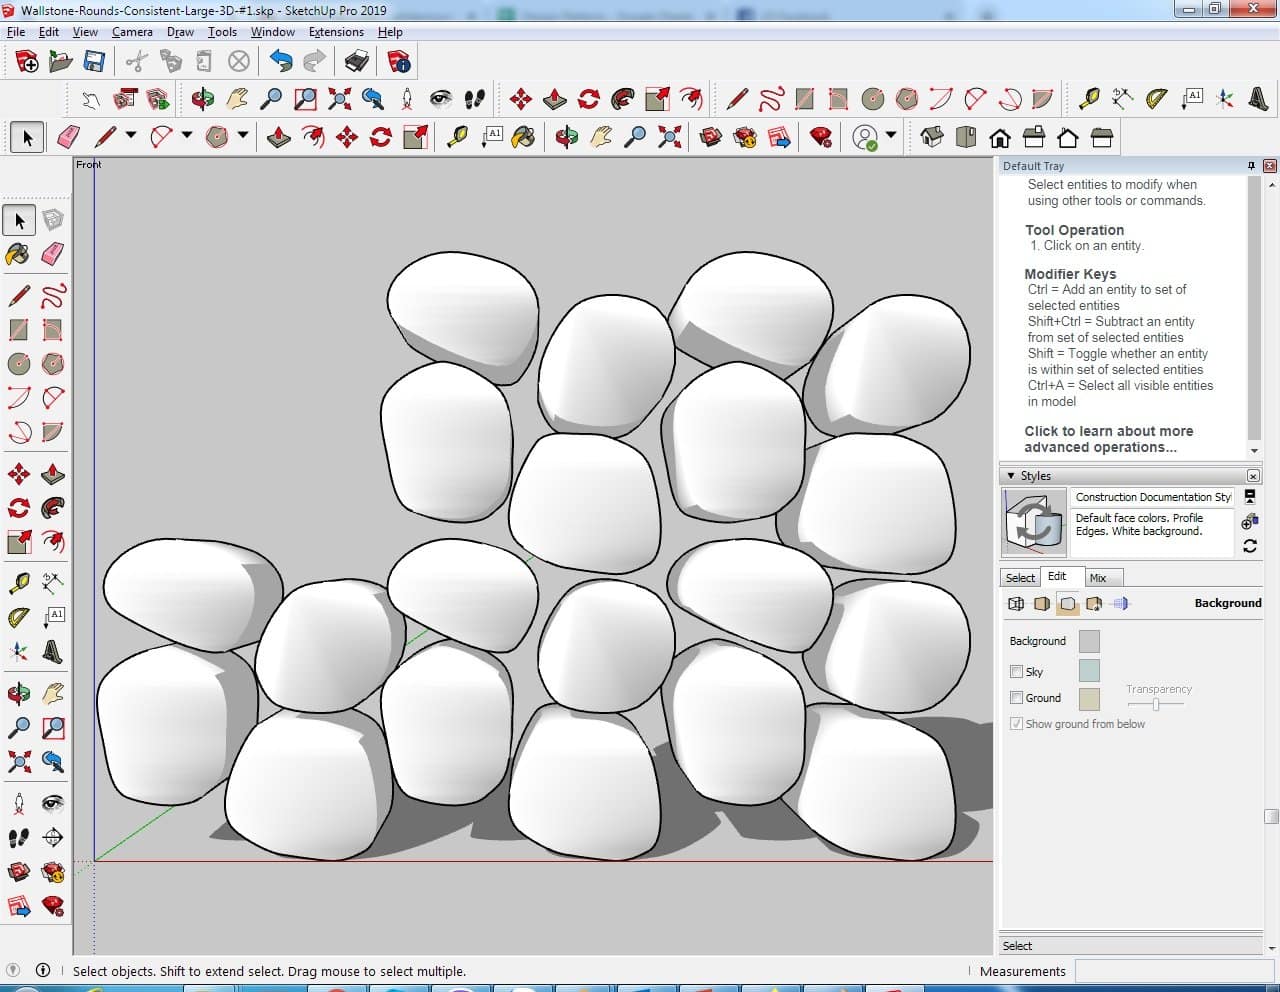The image size is (1280, 992).
Task: Open the Line tool dropdown arrow
Action: (x=131, y=137)
